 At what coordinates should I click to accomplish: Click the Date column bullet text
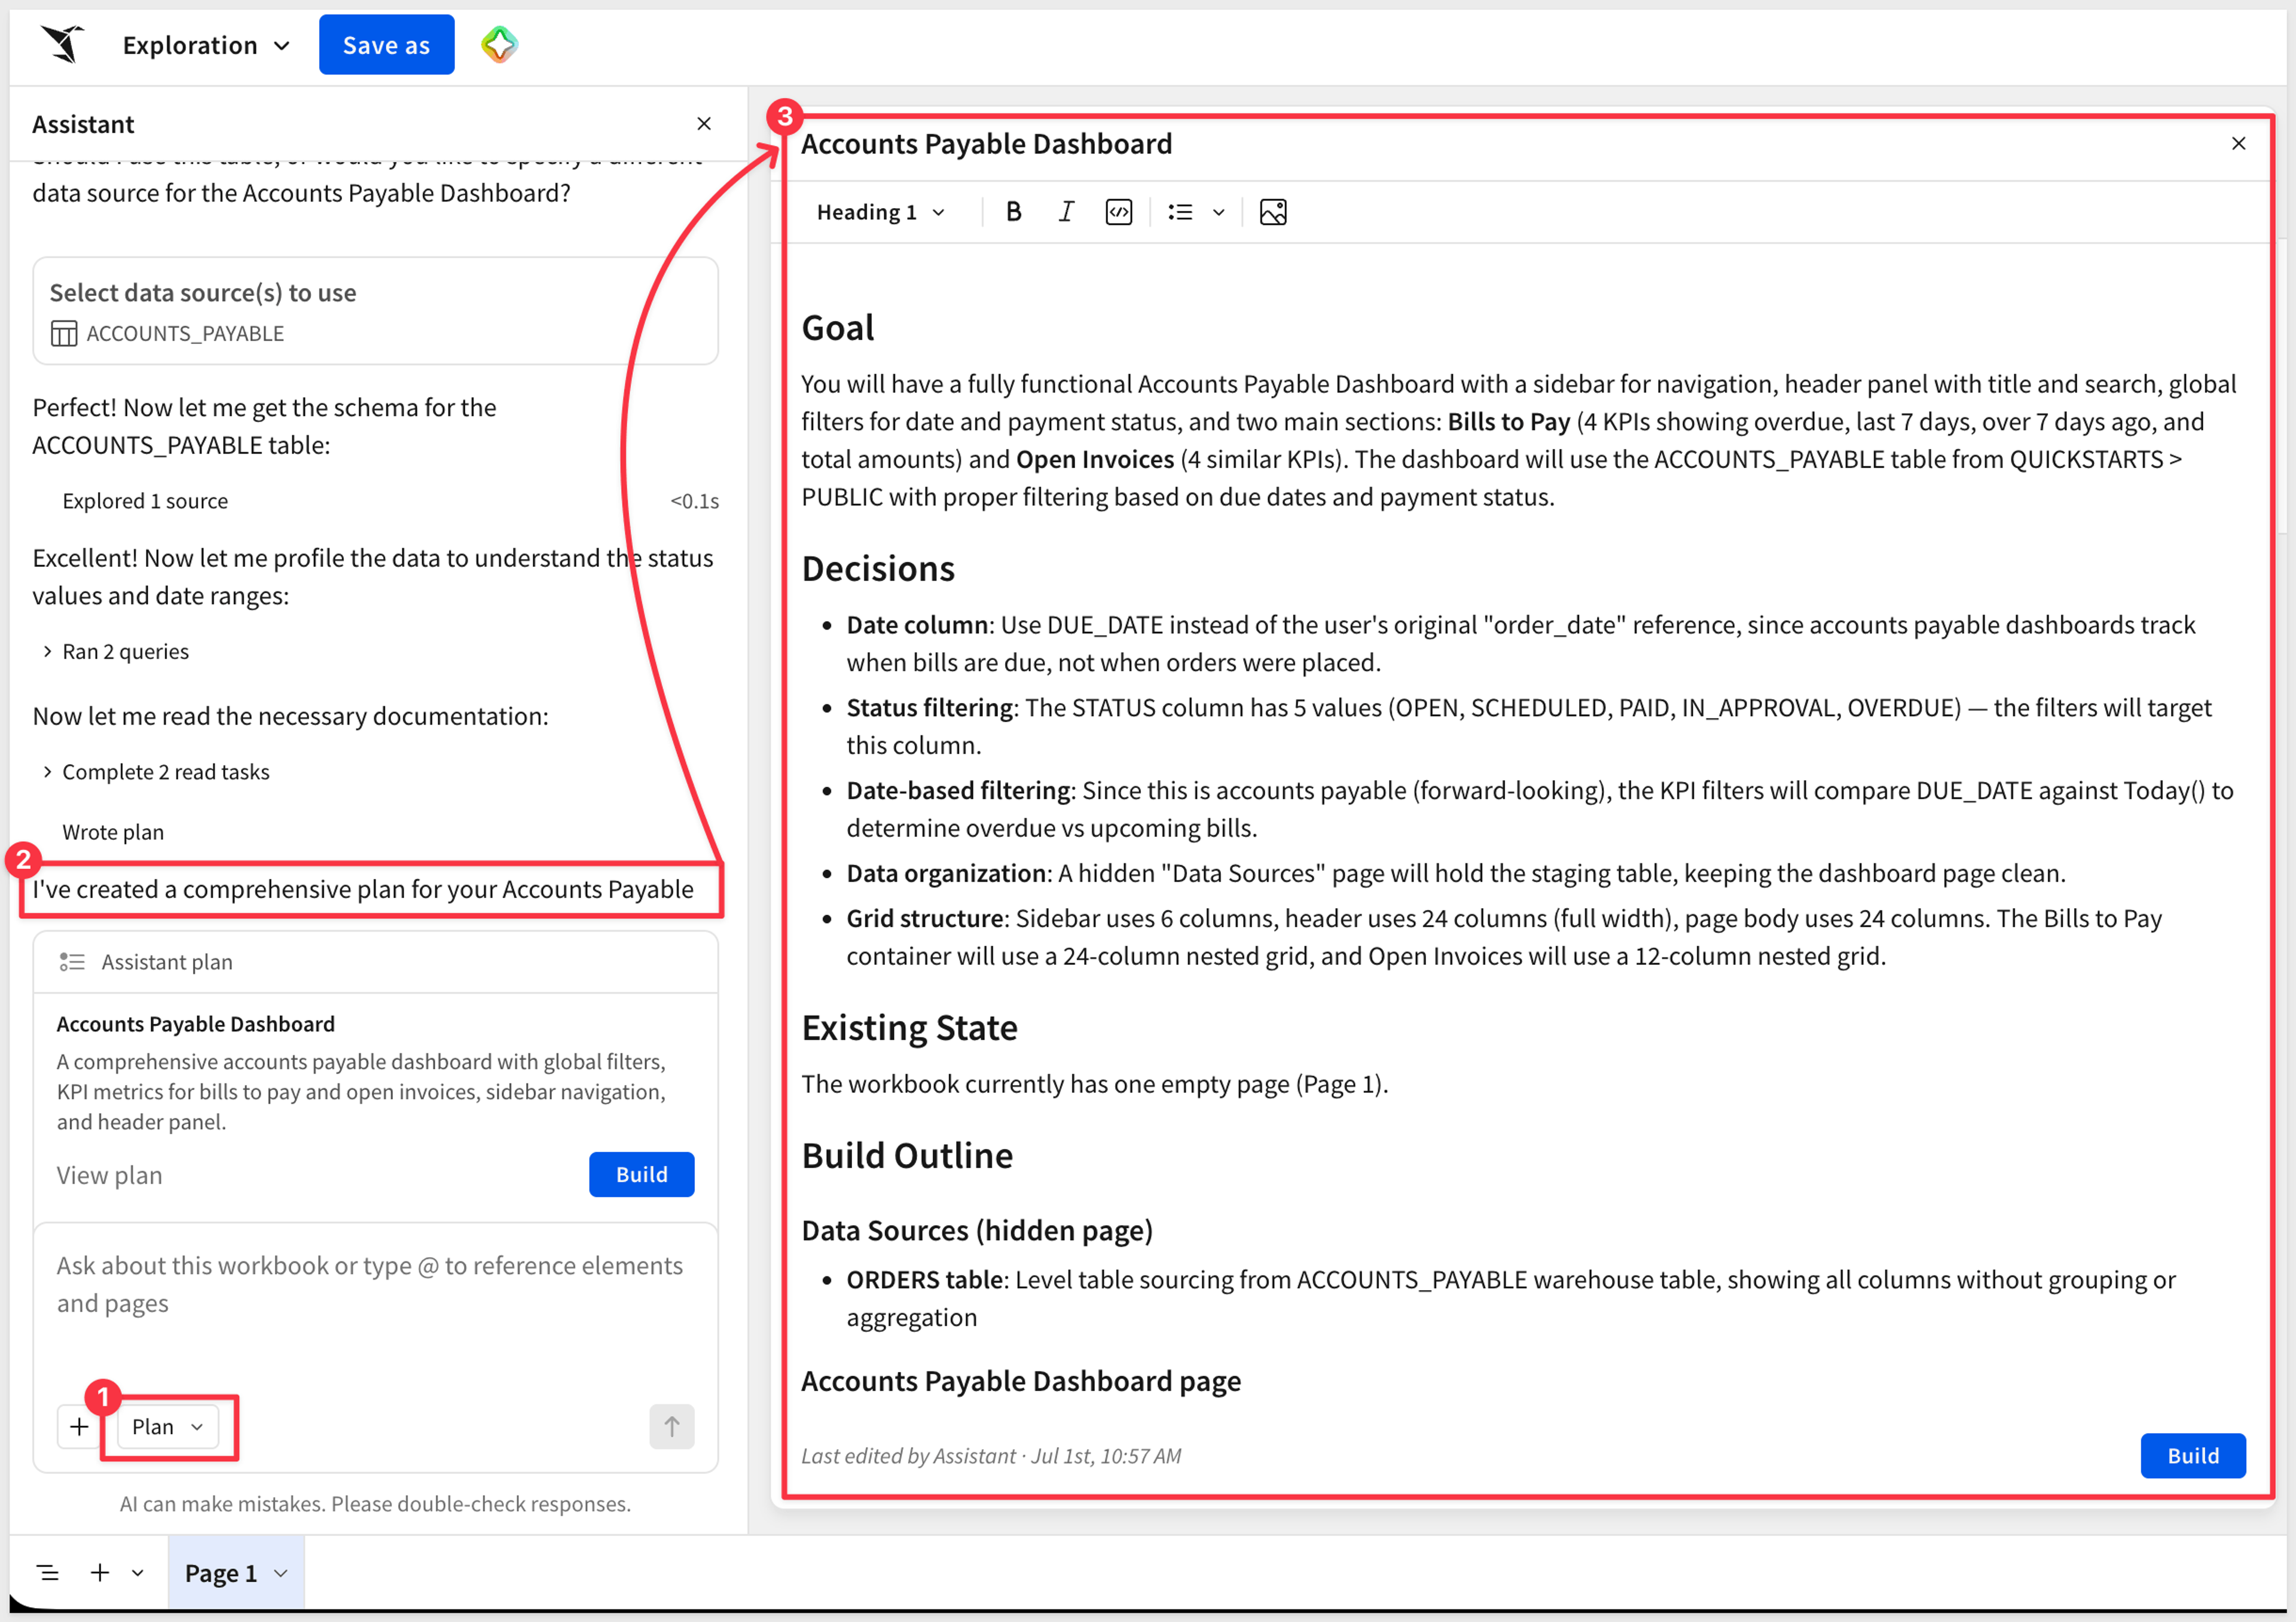[1521, 644]
